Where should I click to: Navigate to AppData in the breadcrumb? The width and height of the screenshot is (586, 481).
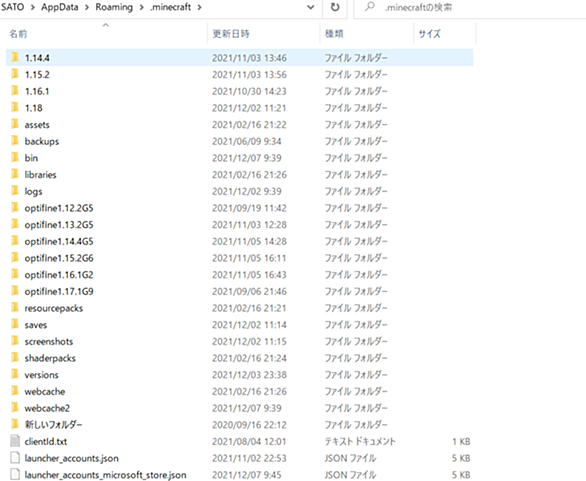pos(60,7)
